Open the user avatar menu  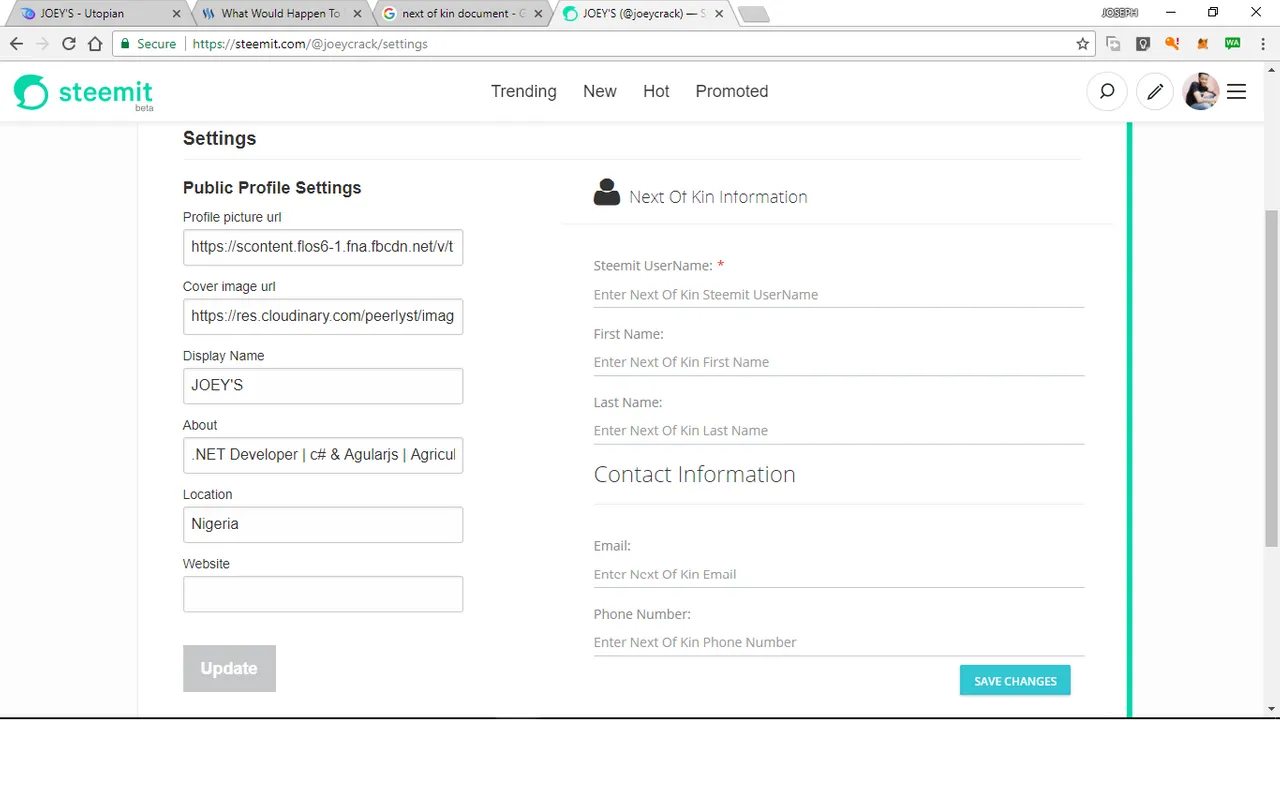coord(1200,91)
